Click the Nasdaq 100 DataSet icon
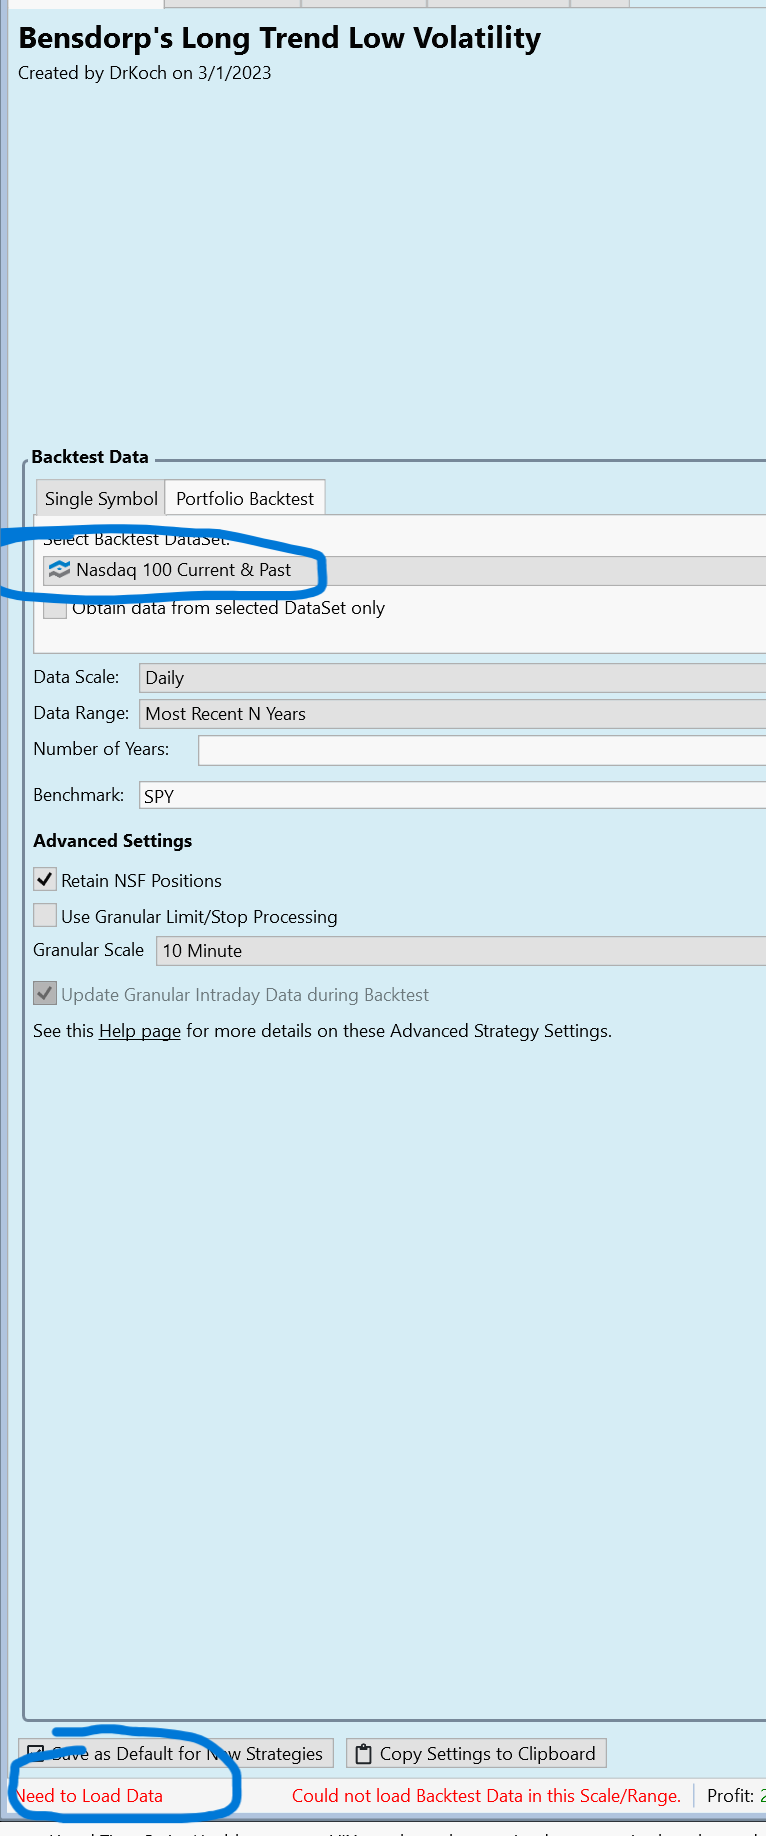Image resolution: width=766 pixels, height=1836 pixels. tap(60, 570)
